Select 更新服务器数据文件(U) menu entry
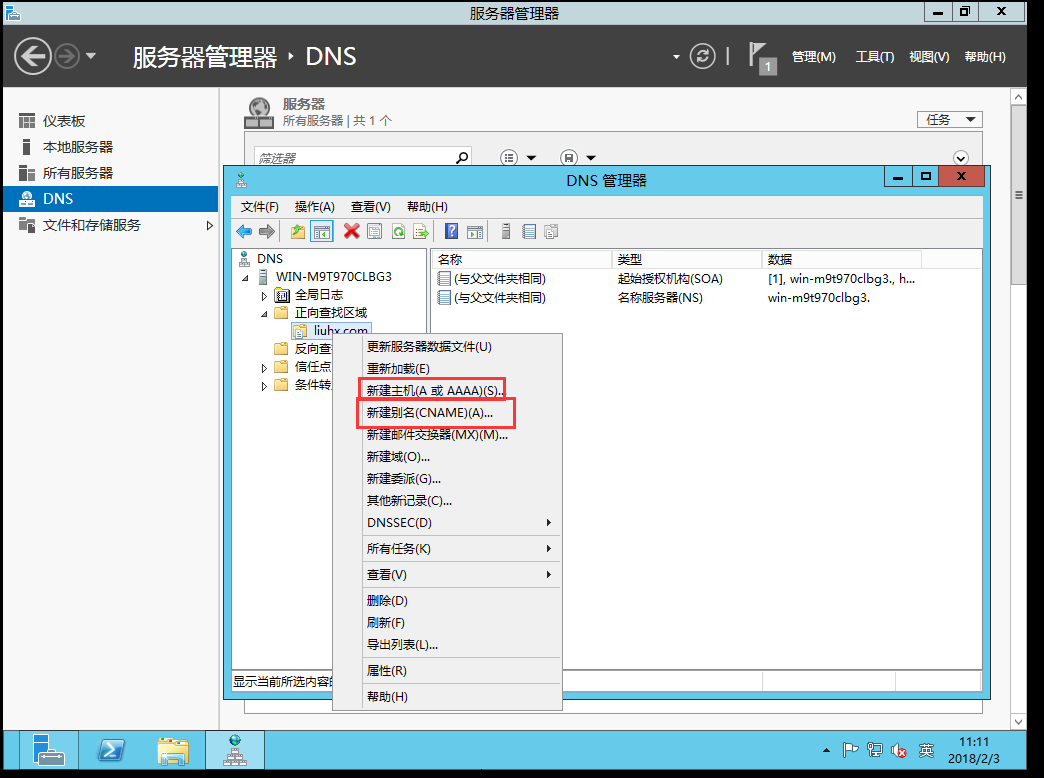The image size is (1044, 778). 447,346
